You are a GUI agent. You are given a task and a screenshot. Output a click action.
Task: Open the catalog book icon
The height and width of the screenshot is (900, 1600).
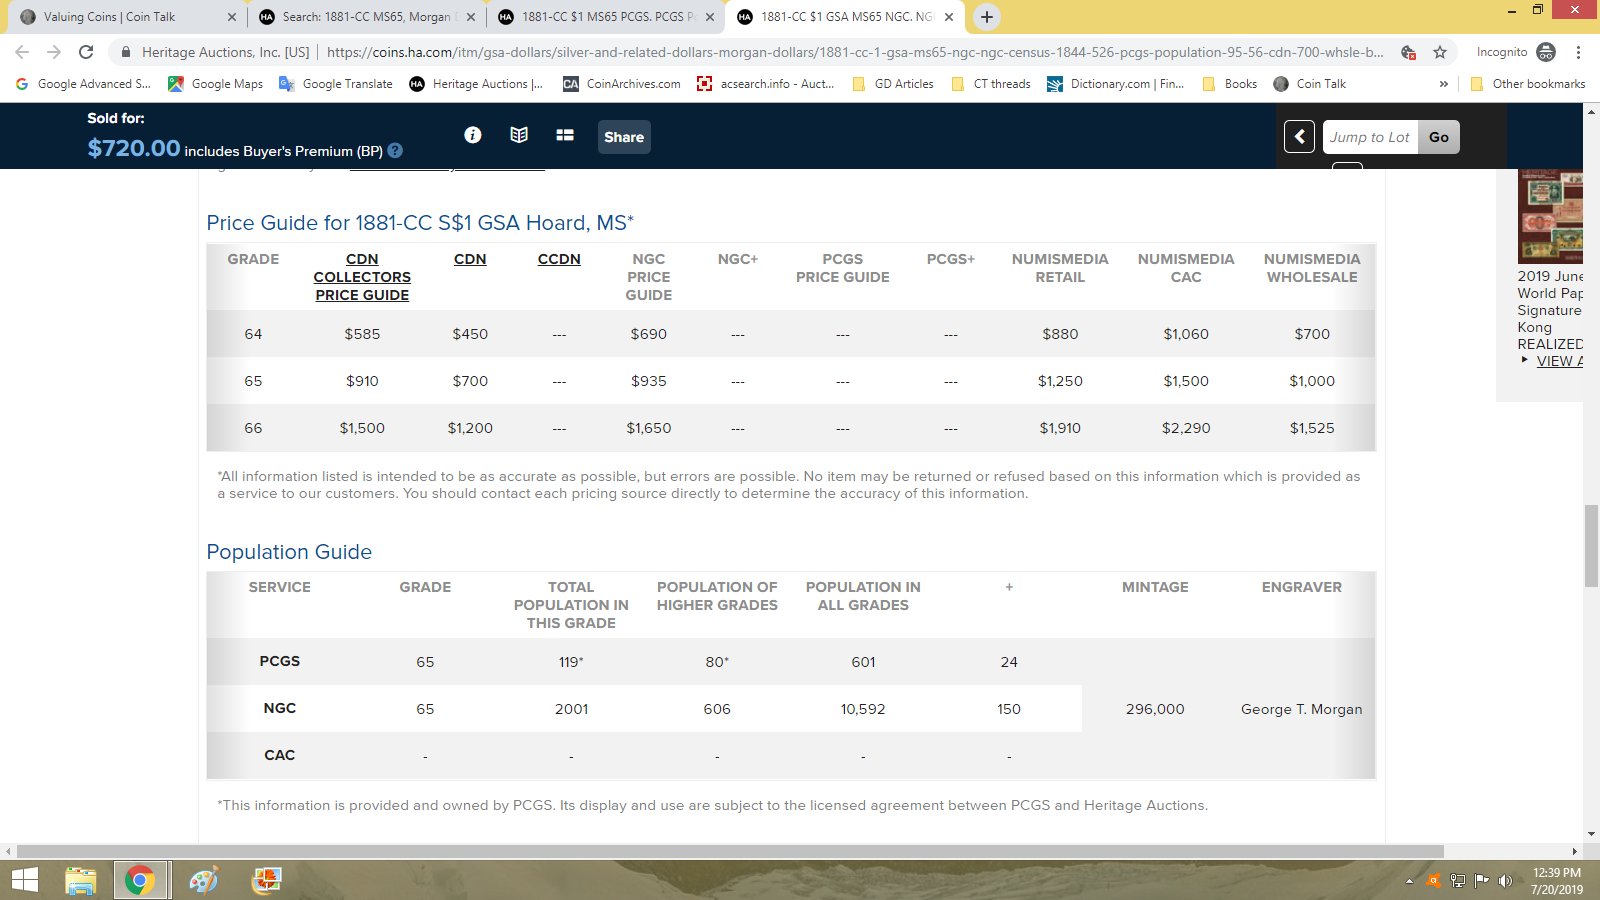pos(519,135)
